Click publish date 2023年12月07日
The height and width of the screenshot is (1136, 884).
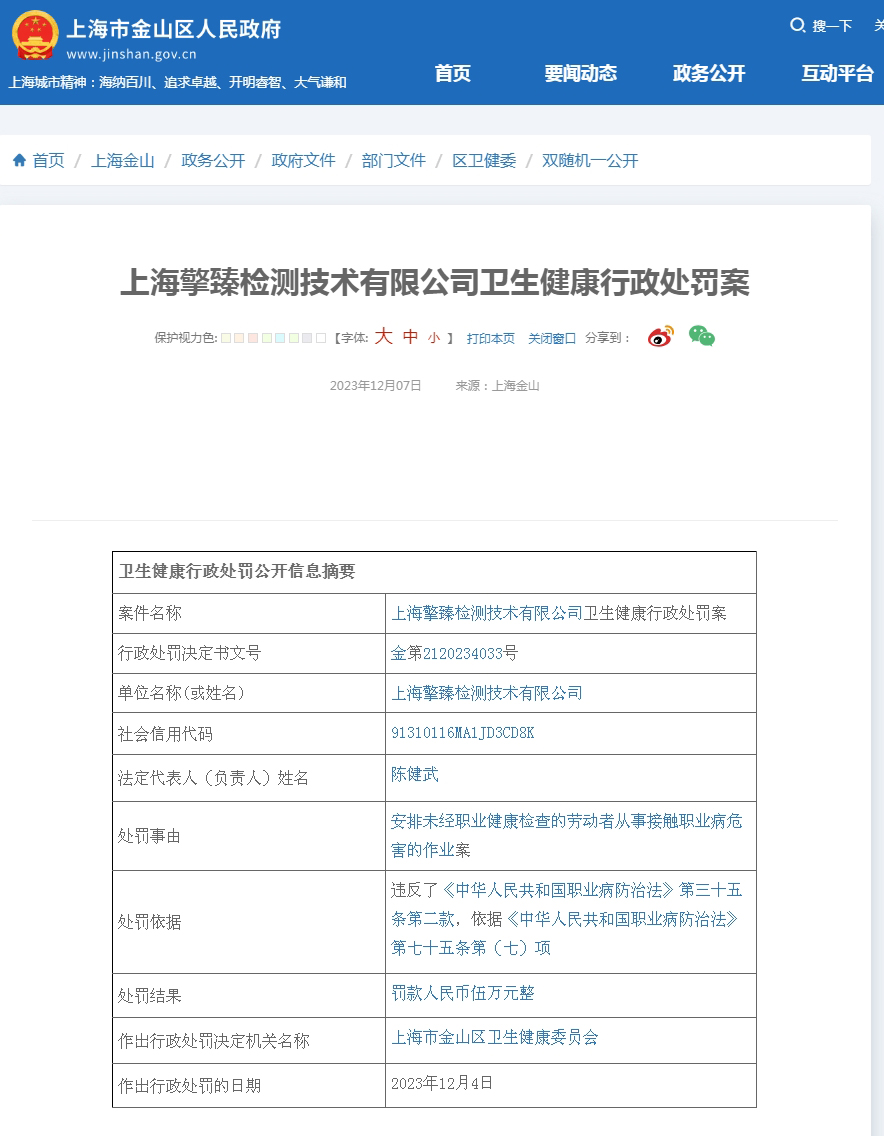375,385
